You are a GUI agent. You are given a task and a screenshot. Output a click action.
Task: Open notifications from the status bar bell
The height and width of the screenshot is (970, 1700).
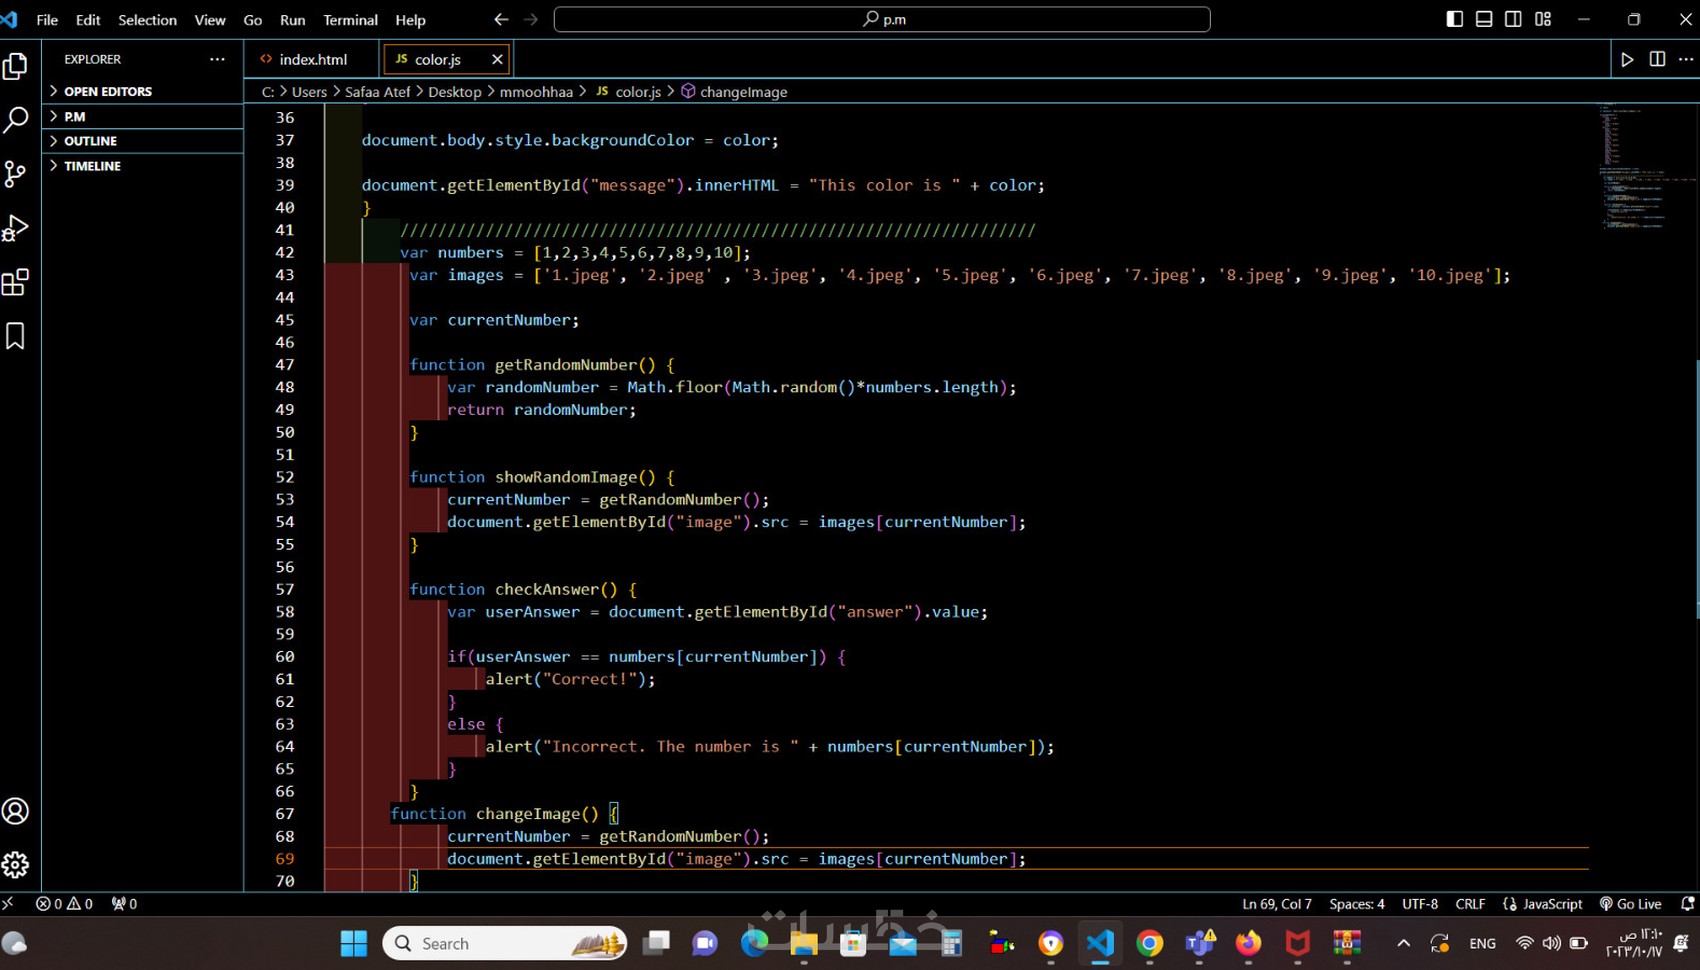click(1689, 903)
